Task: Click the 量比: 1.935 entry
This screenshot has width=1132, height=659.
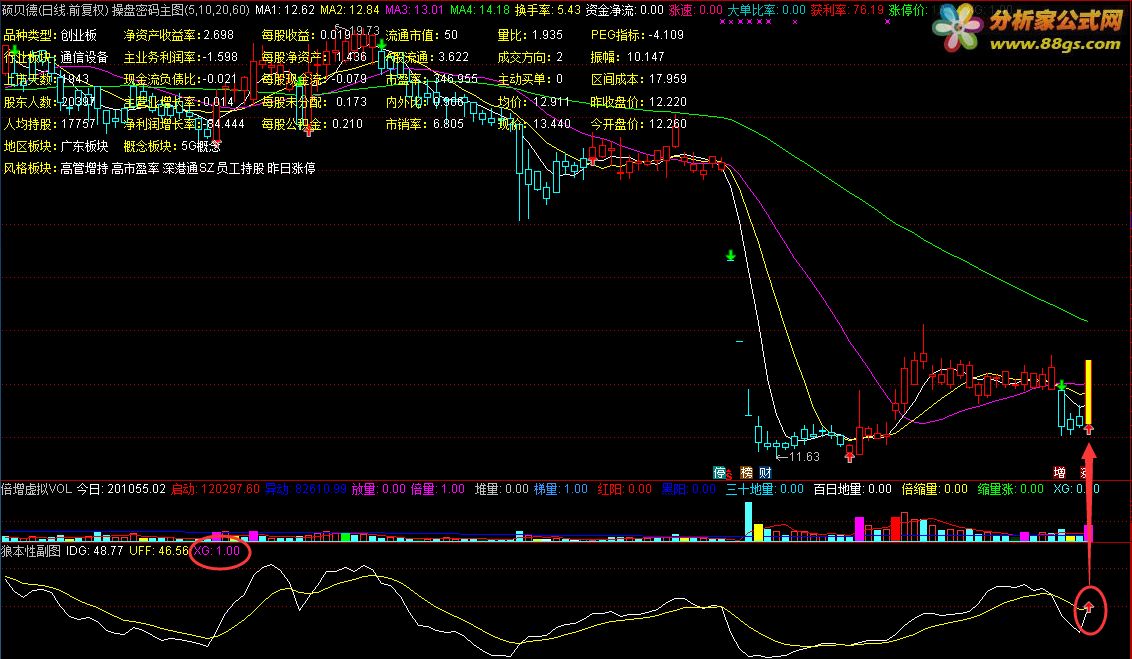Action: click(530, 35)
